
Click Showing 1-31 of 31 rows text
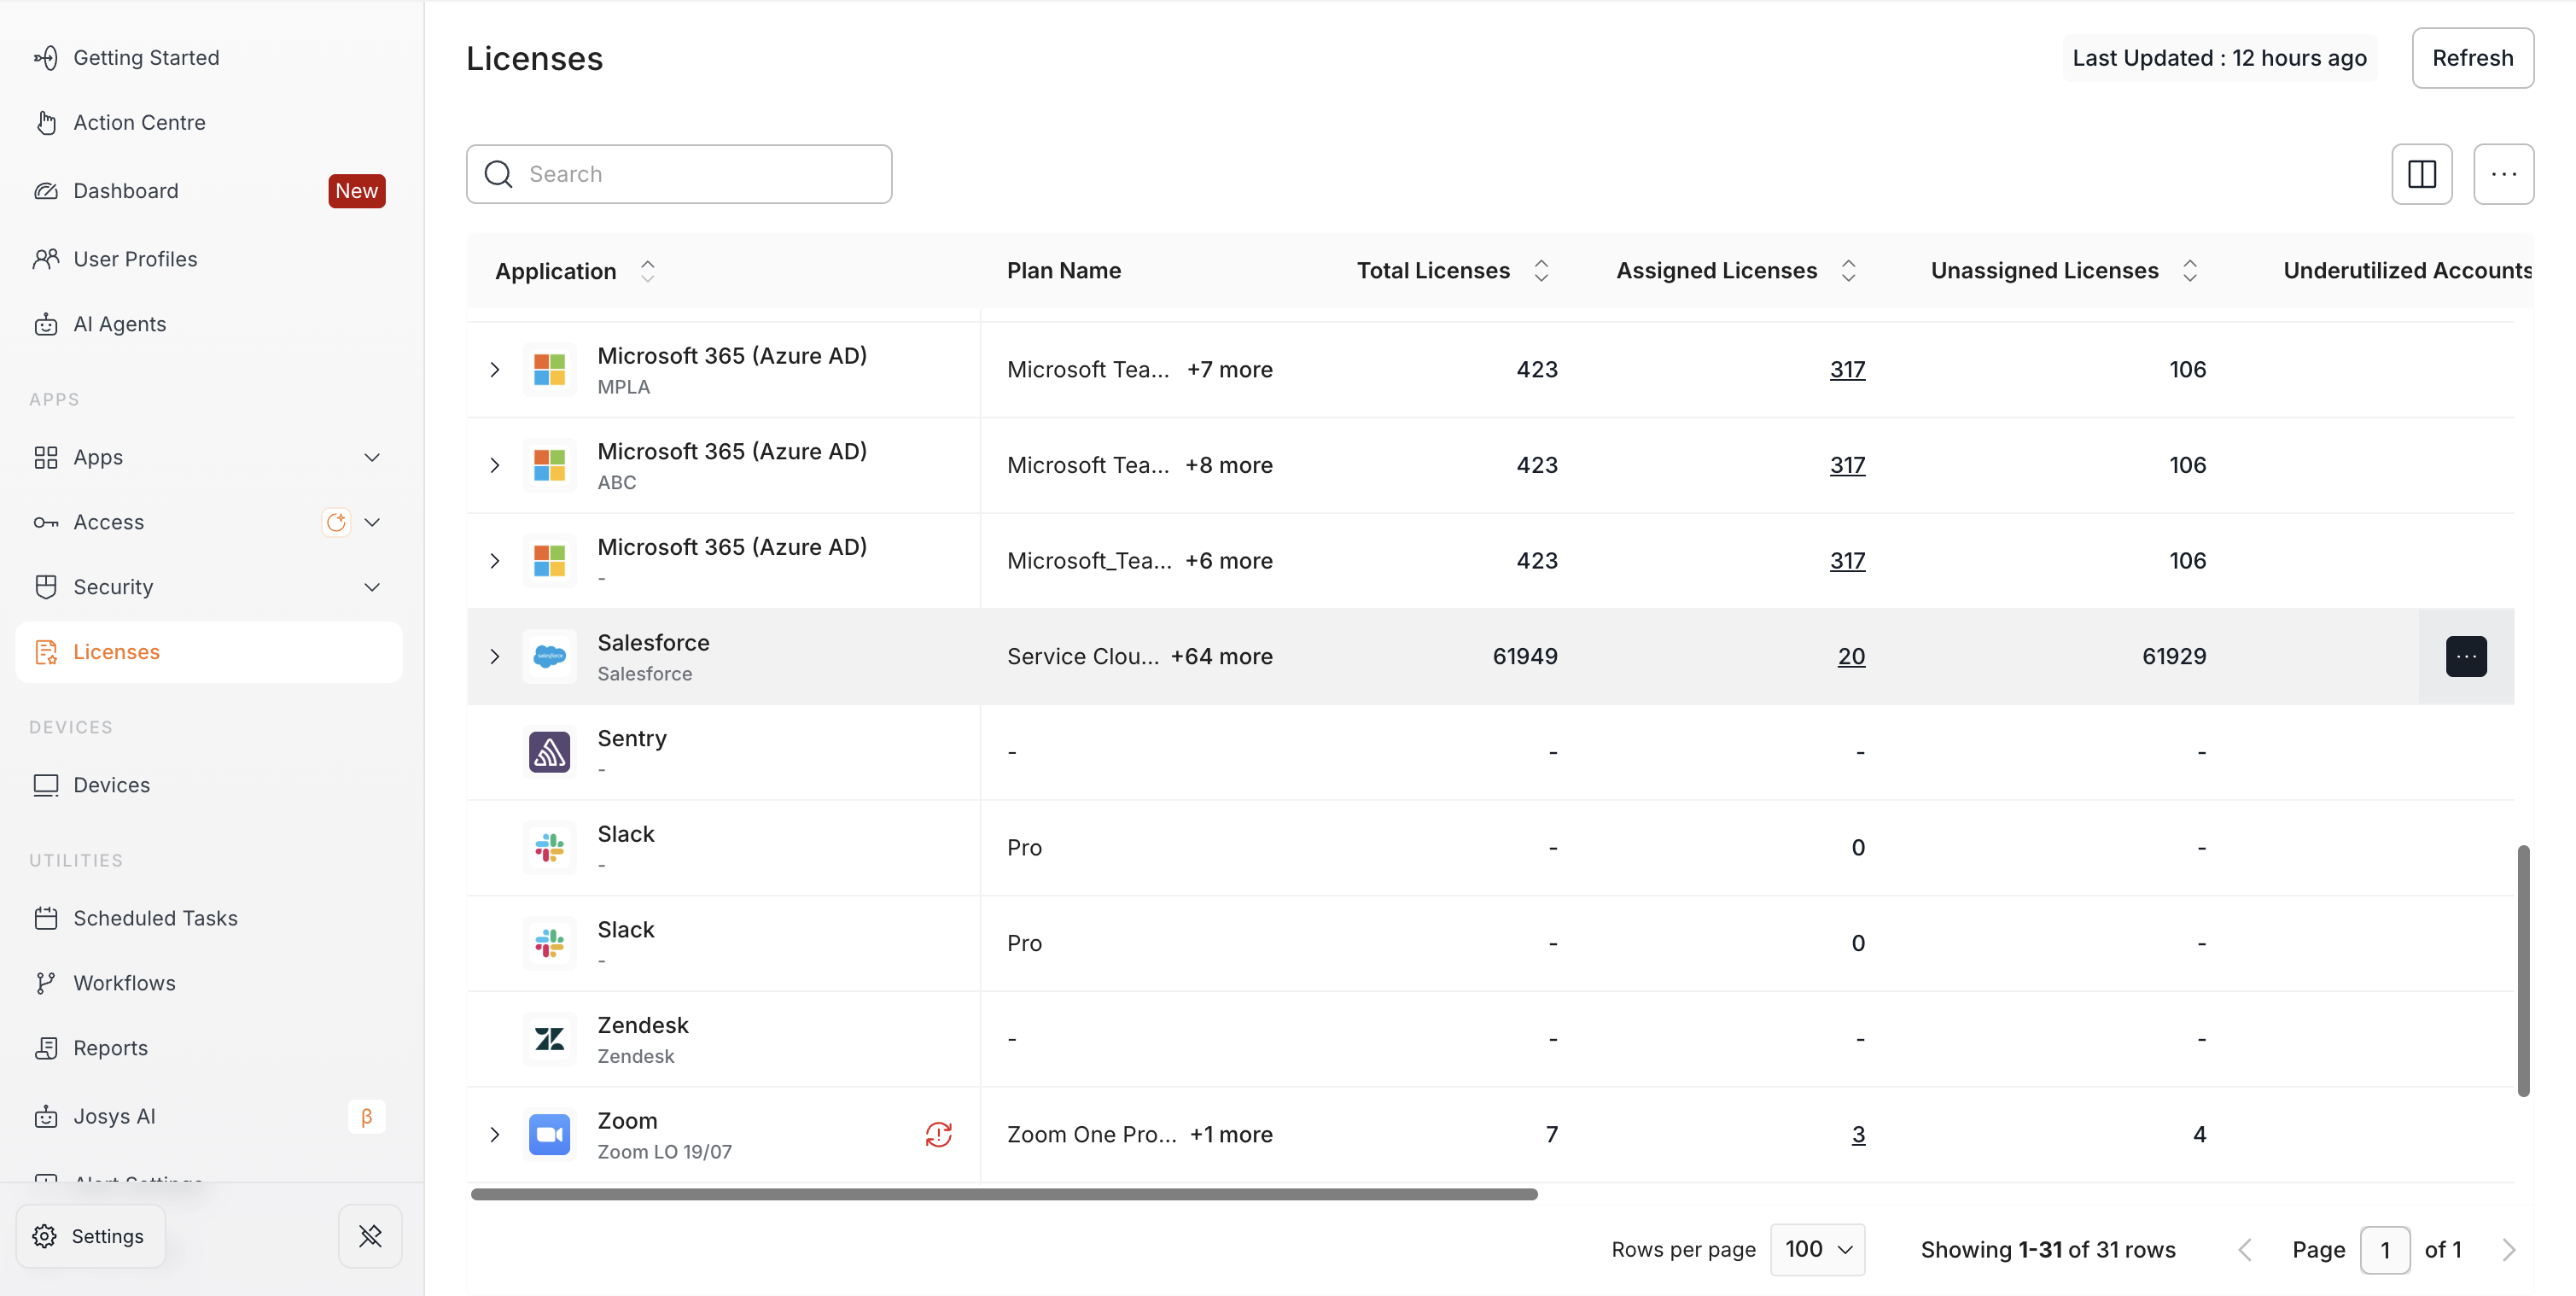(2047, 1250)
